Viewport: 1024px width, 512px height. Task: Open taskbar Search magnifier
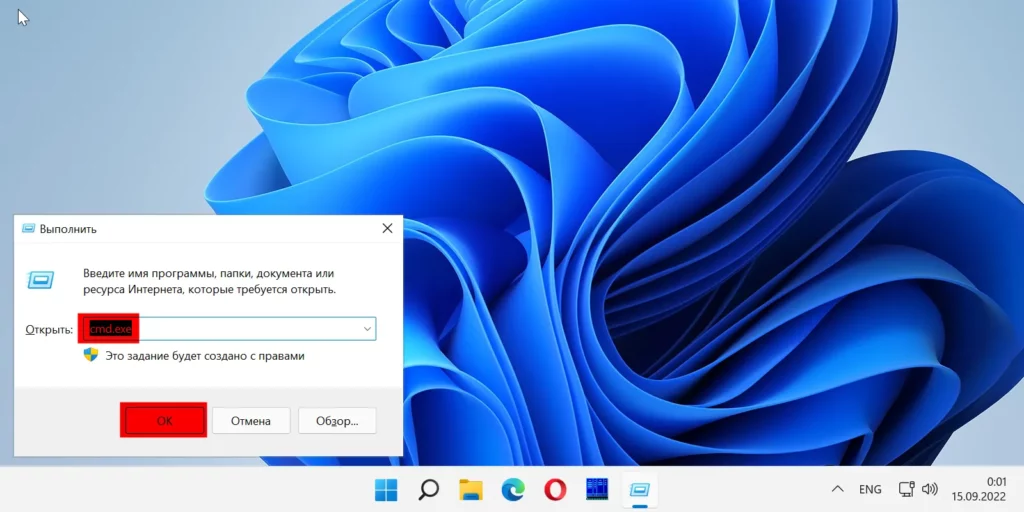(428, 489)
